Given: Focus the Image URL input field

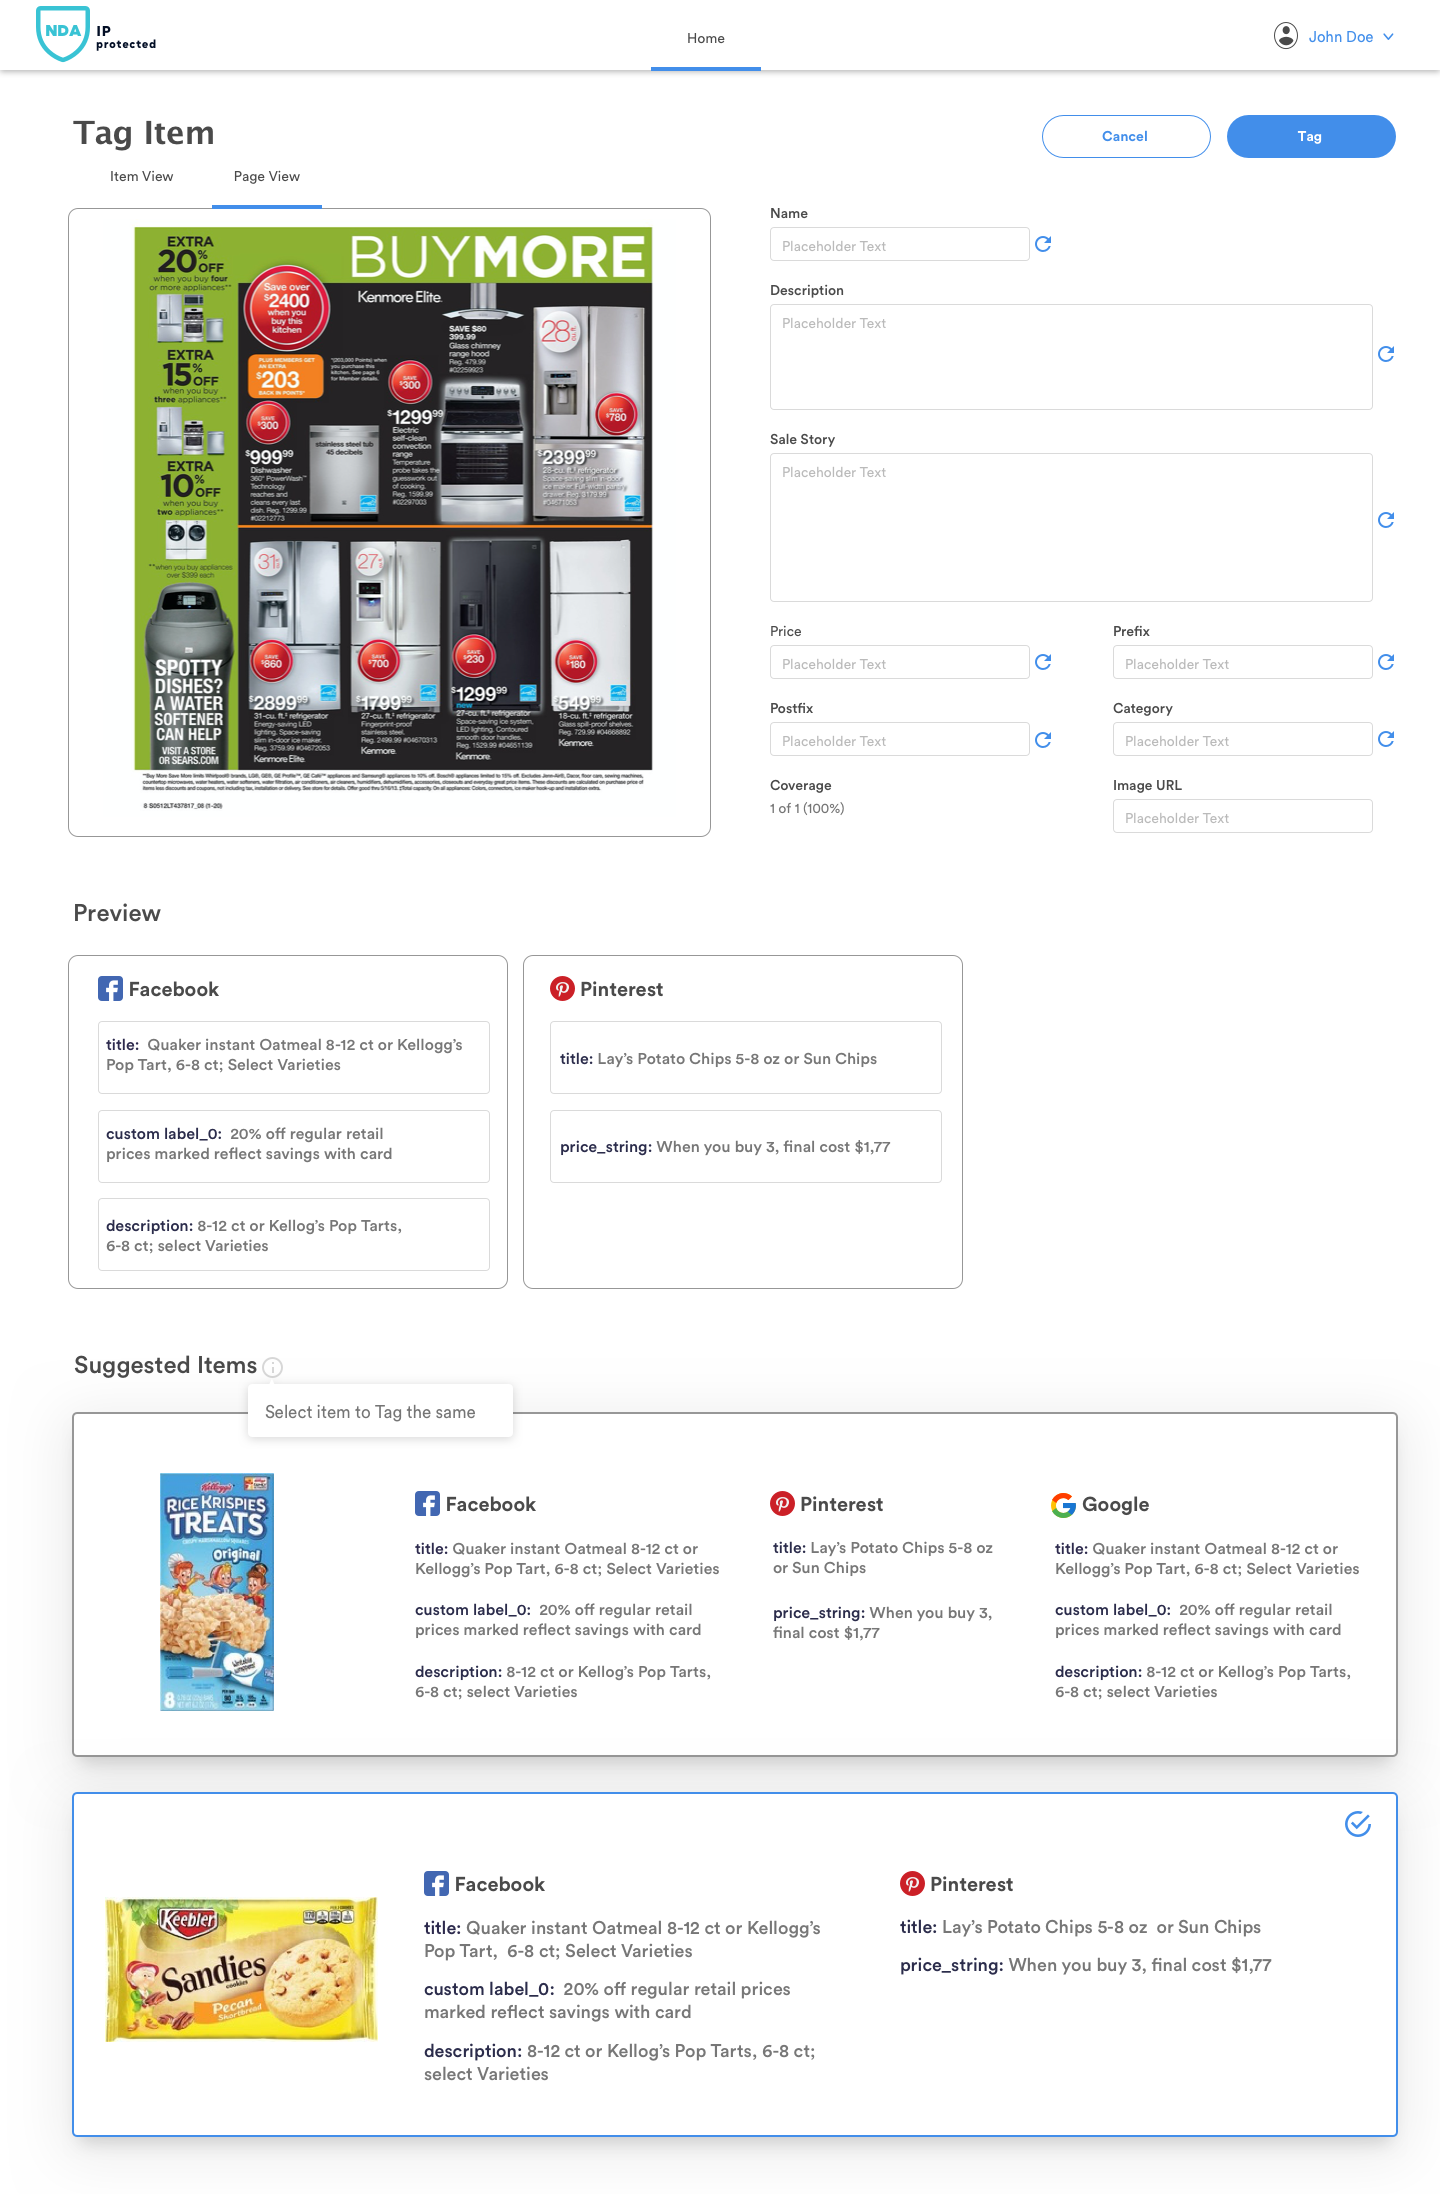Looking at the screenshot, I should point(1242,817).
